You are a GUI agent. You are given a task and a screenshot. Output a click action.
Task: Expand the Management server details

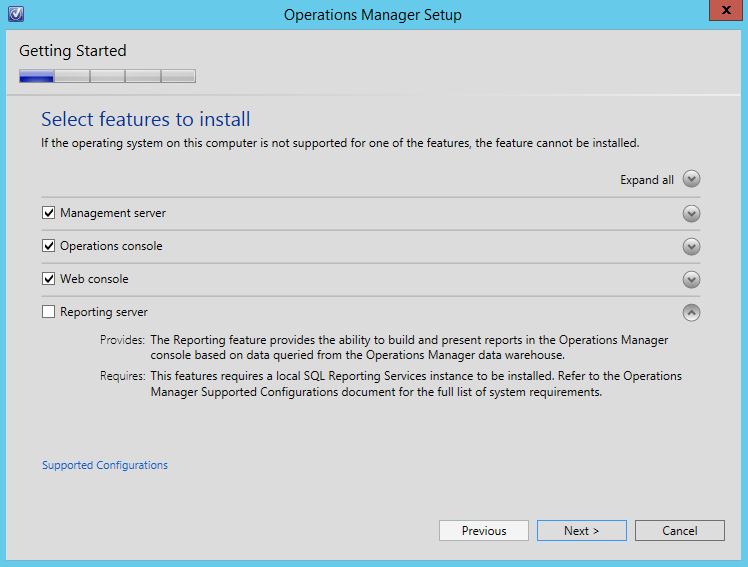tap(691, 213)
